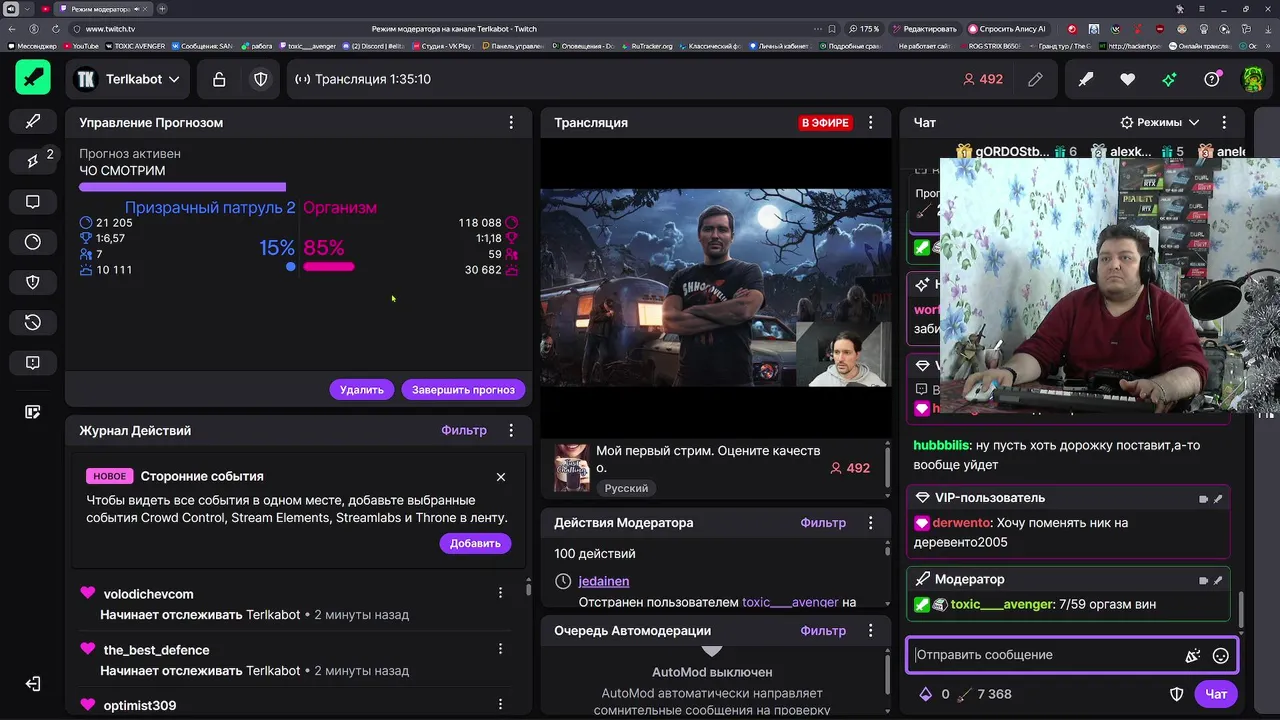The image size is (1280, 720).
Task: Click the heart icon in top right bar
Action: coord(1128,79)
